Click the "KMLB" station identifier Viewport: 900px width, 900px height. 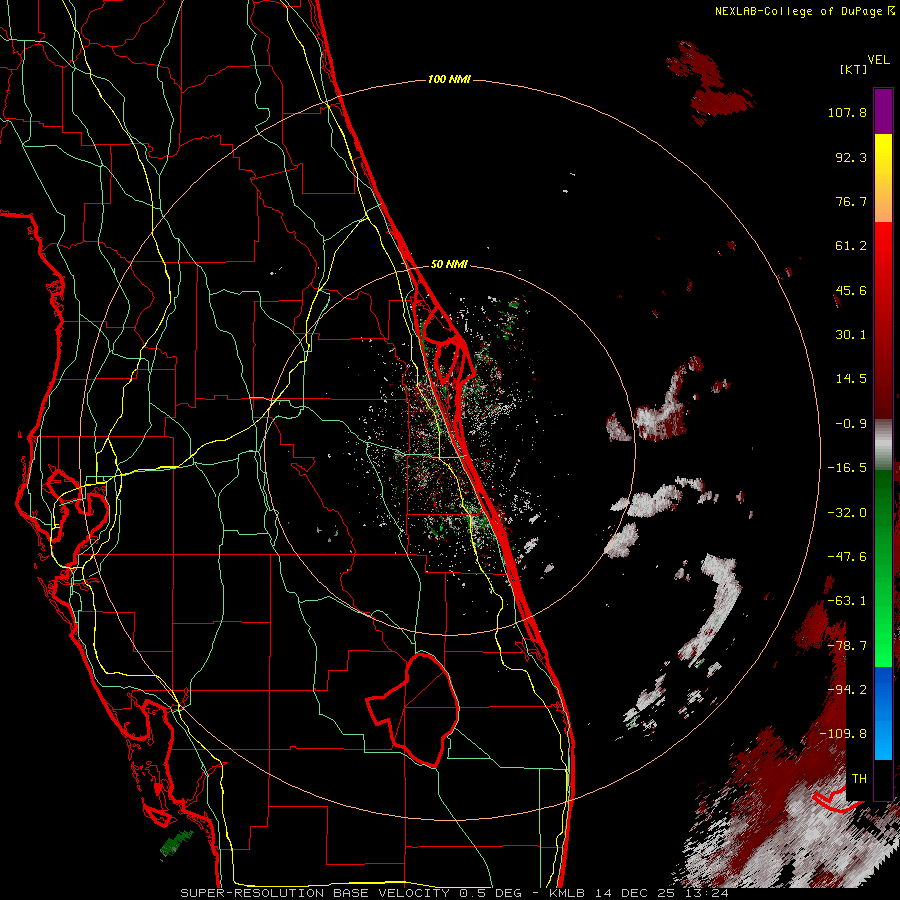[x=567, y=893]
